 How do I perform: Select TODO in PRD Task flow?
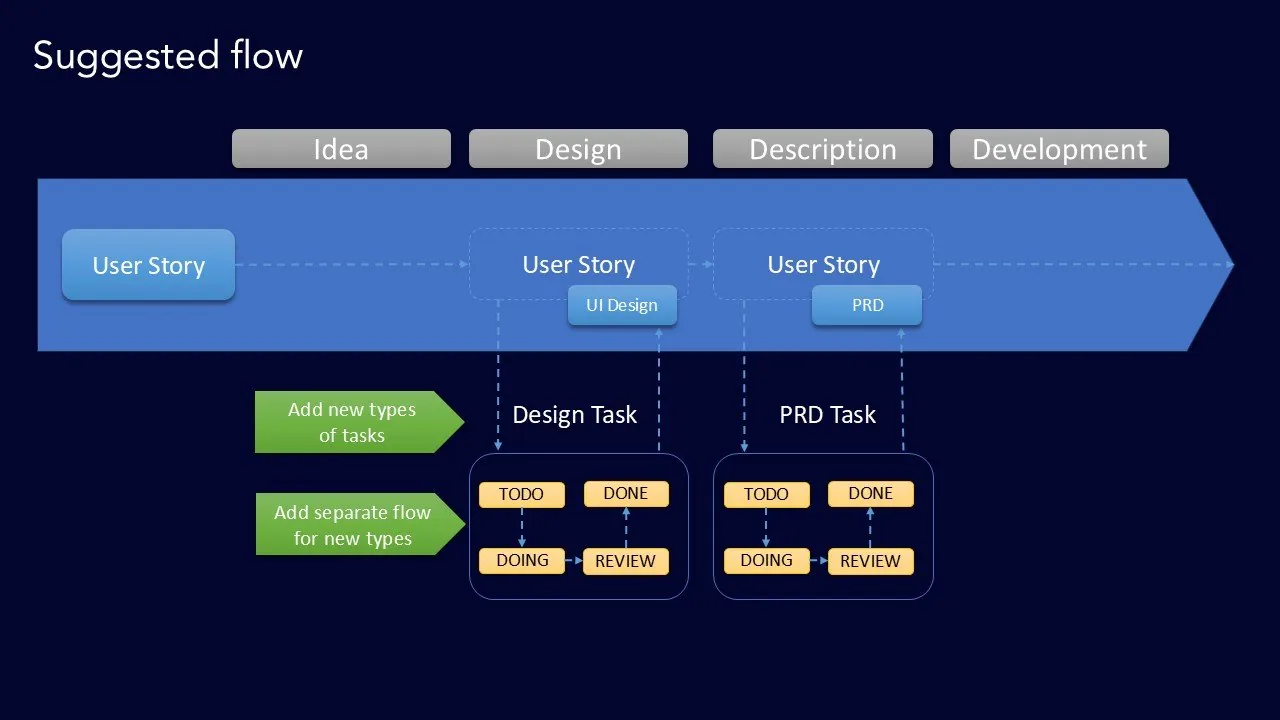tap(766, 494)
